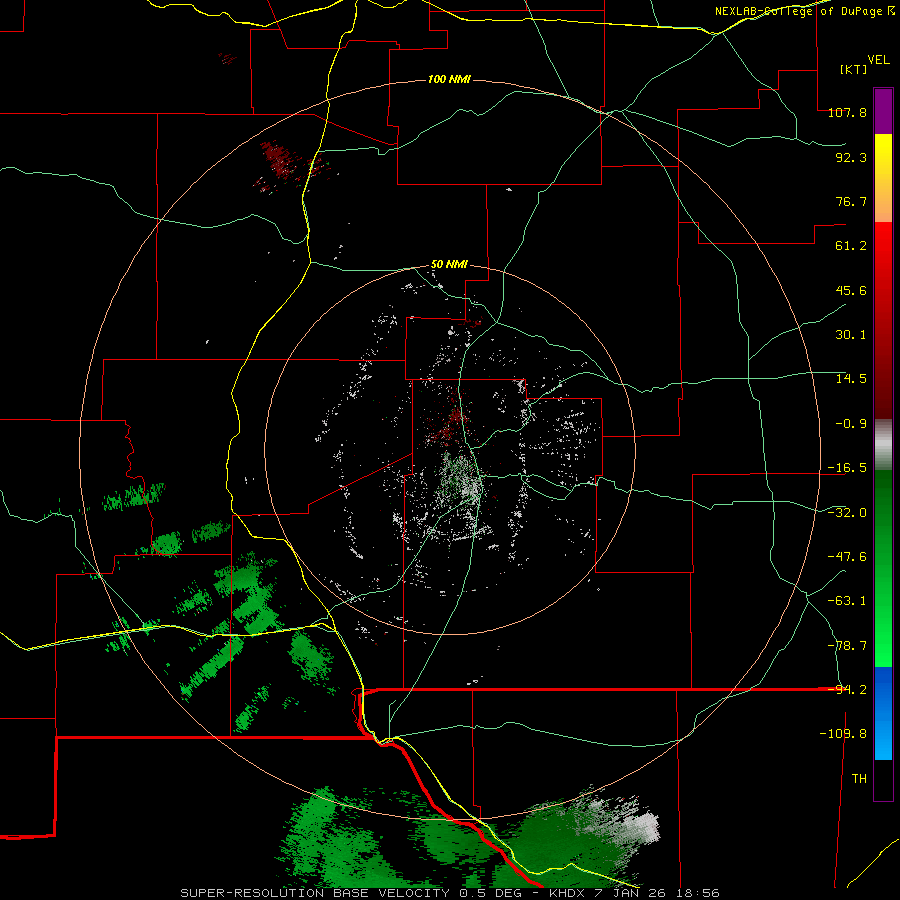Pick the gray segment of color bar
This screenshot has height=900, width=900.
(x=883, y=445)
